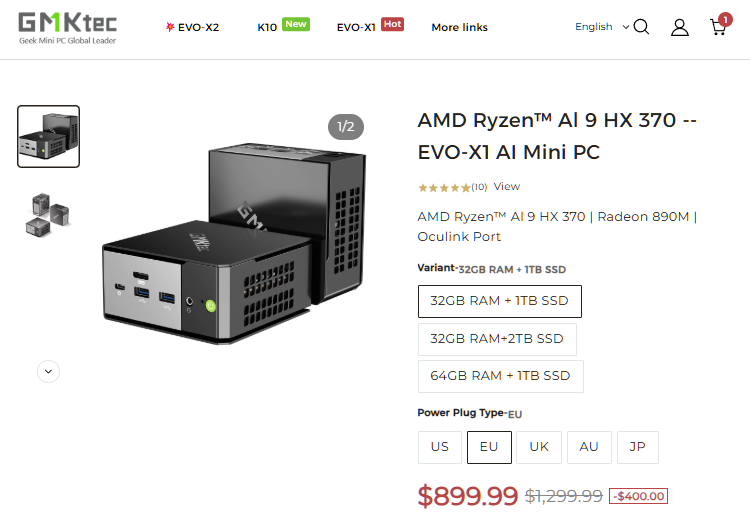Image resolution: width=750 pixels, height=517 pixels.
Task: Select the second product thumbnail with three PCs
Action: point(48,214)
